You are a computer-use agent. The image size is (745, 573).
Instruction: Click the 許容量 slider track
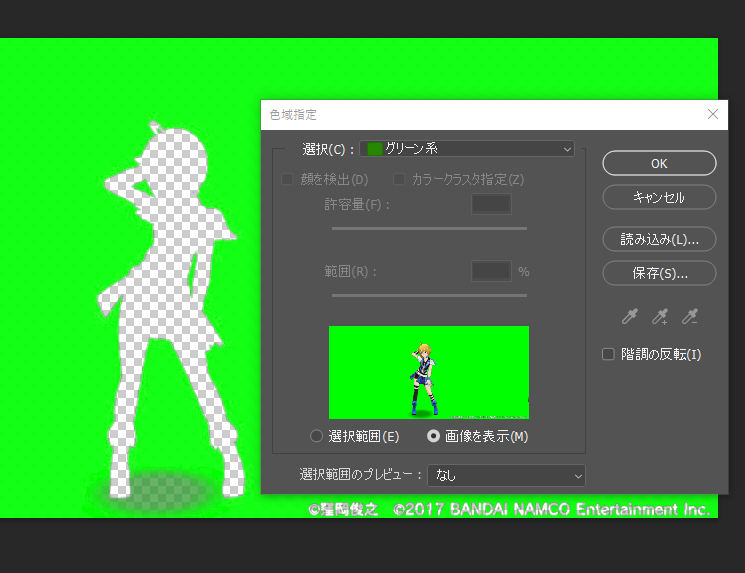click(x=429, y=229)
